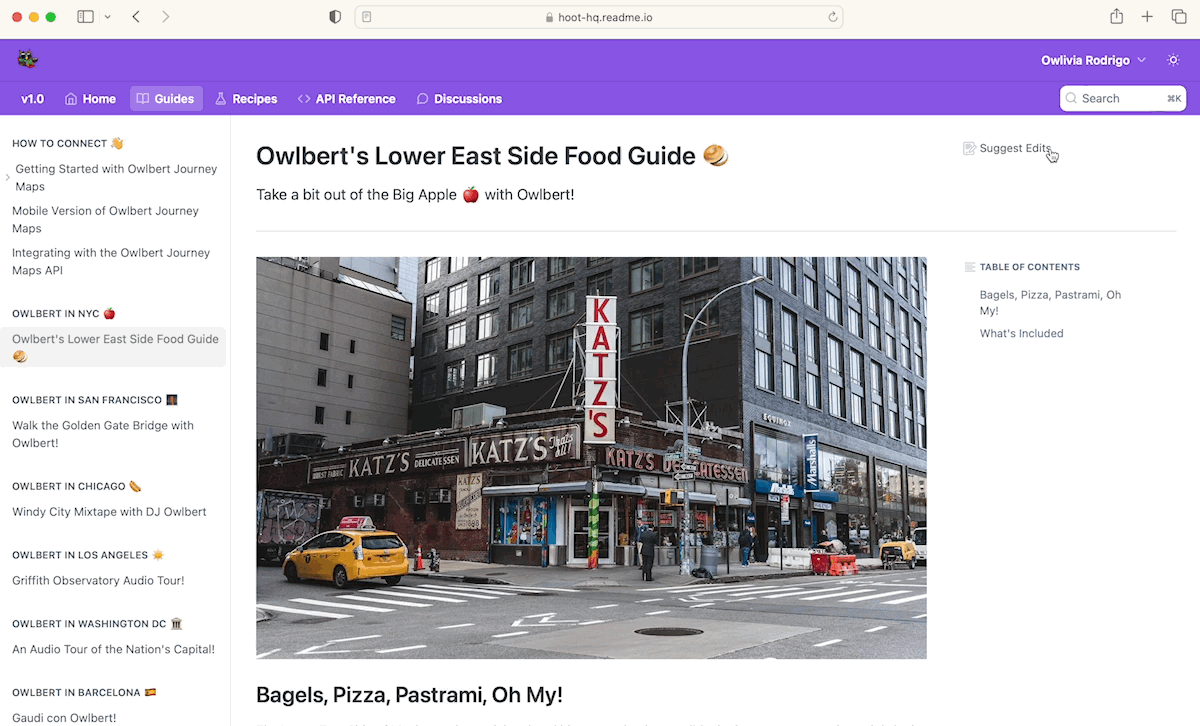Click the Katz's Delicatessen photo
The height and width of the screenshot is (726, 1200).
(591, 458)
